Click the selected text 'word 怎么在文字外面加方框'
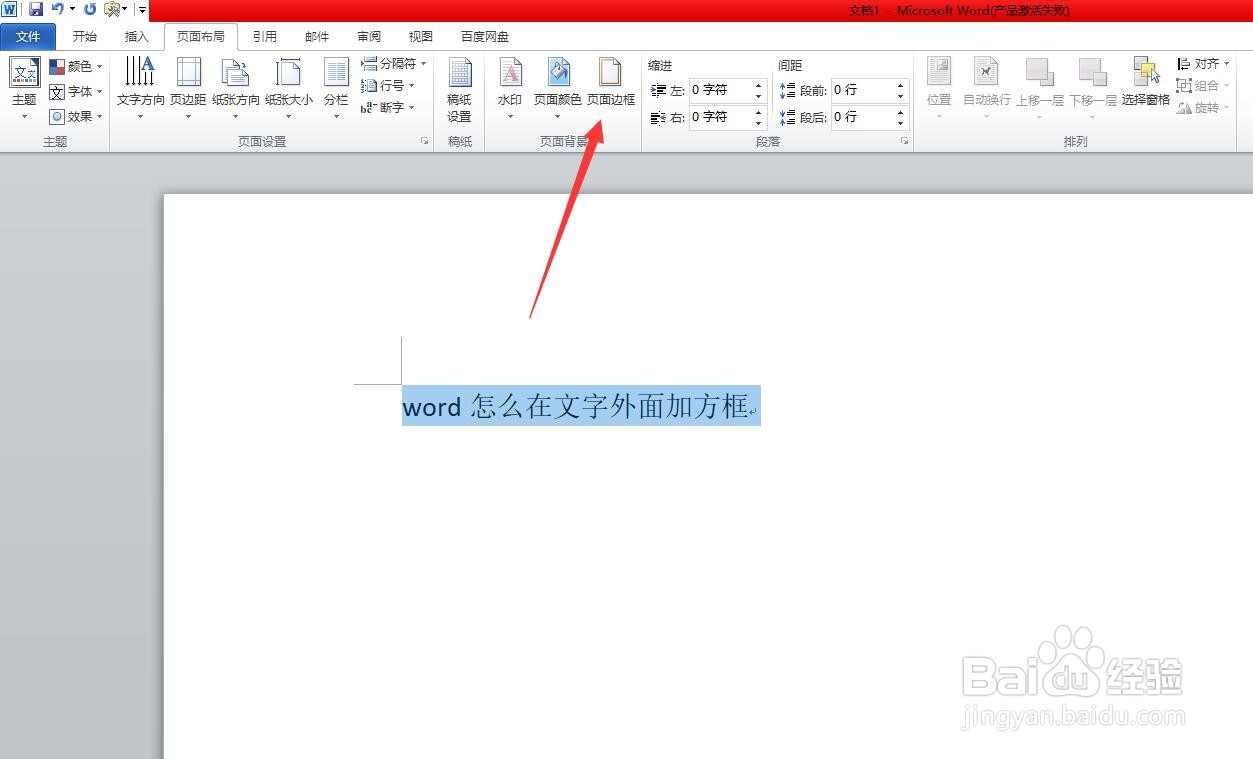Image resolution: width=1253 pixels, height=759 pixels. click(575, 406)
